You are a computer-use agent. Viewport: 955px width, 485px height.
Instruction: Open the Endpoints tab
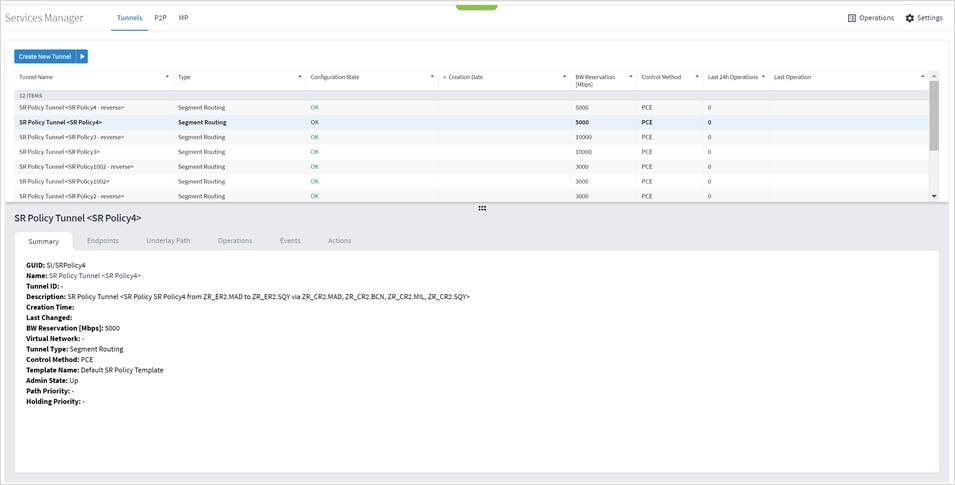103,241
